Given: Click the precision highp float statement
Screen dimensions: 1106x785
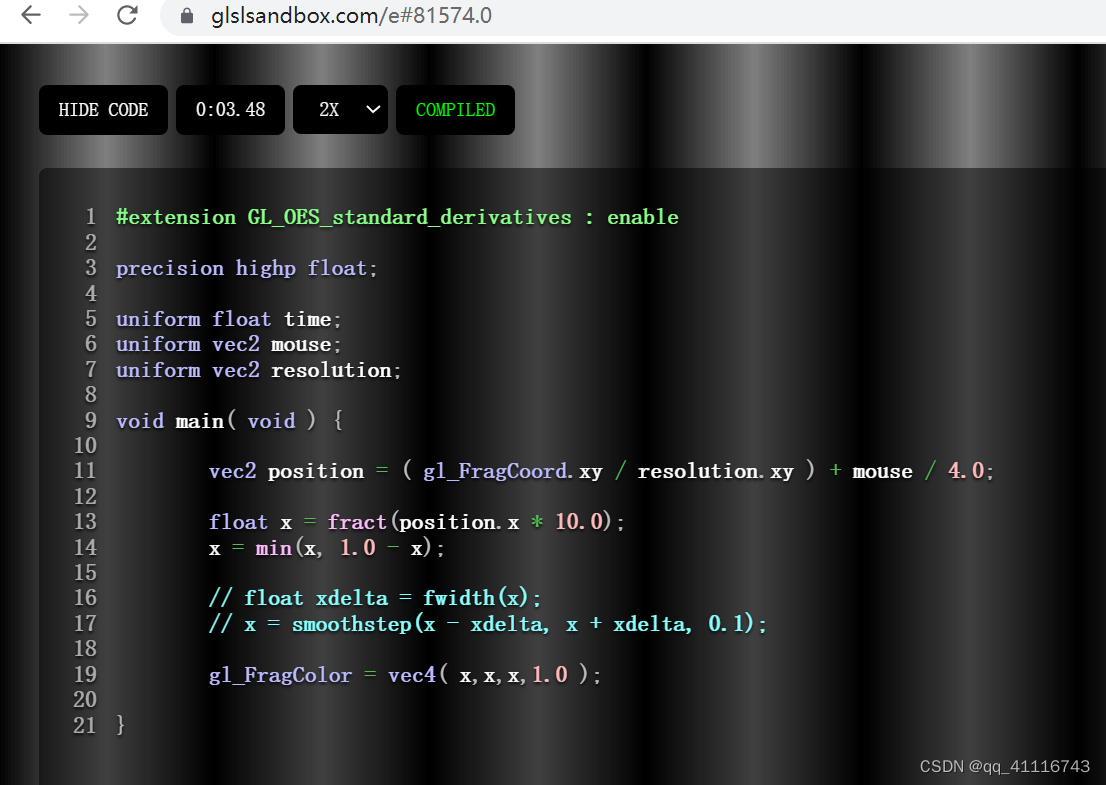Looking at the screenshot, I should point(244,268).
